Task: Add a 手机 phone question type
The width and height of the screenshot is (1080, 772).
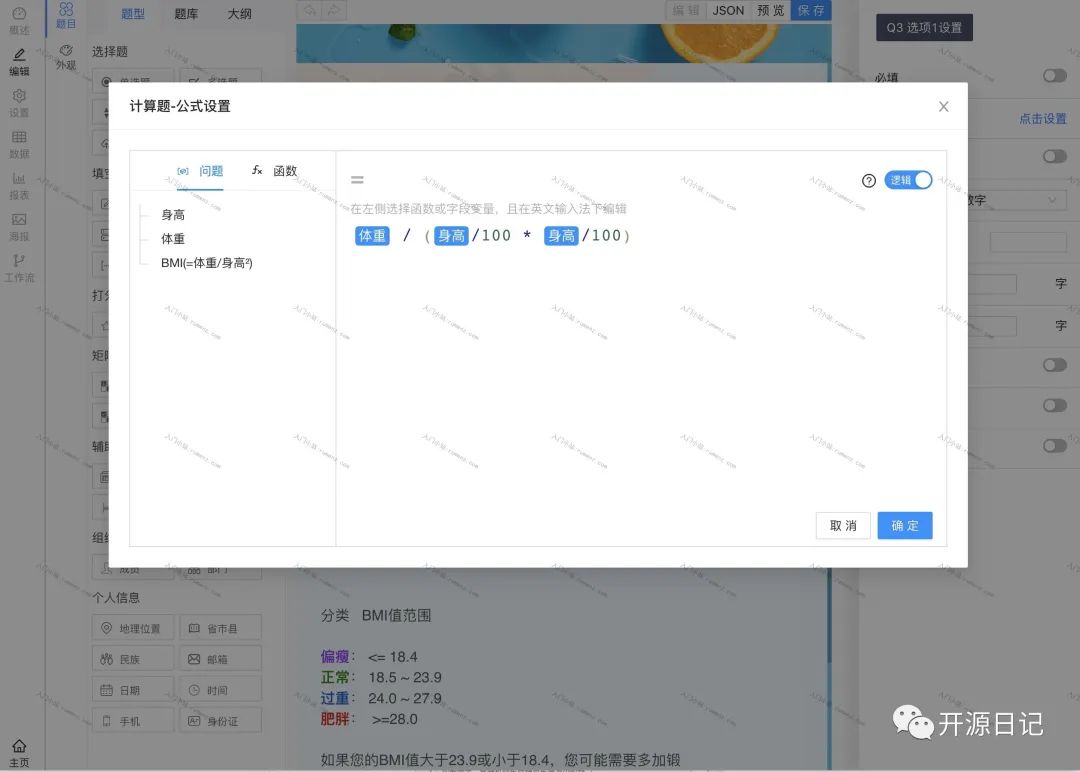Action: click(x=133, y=721)
